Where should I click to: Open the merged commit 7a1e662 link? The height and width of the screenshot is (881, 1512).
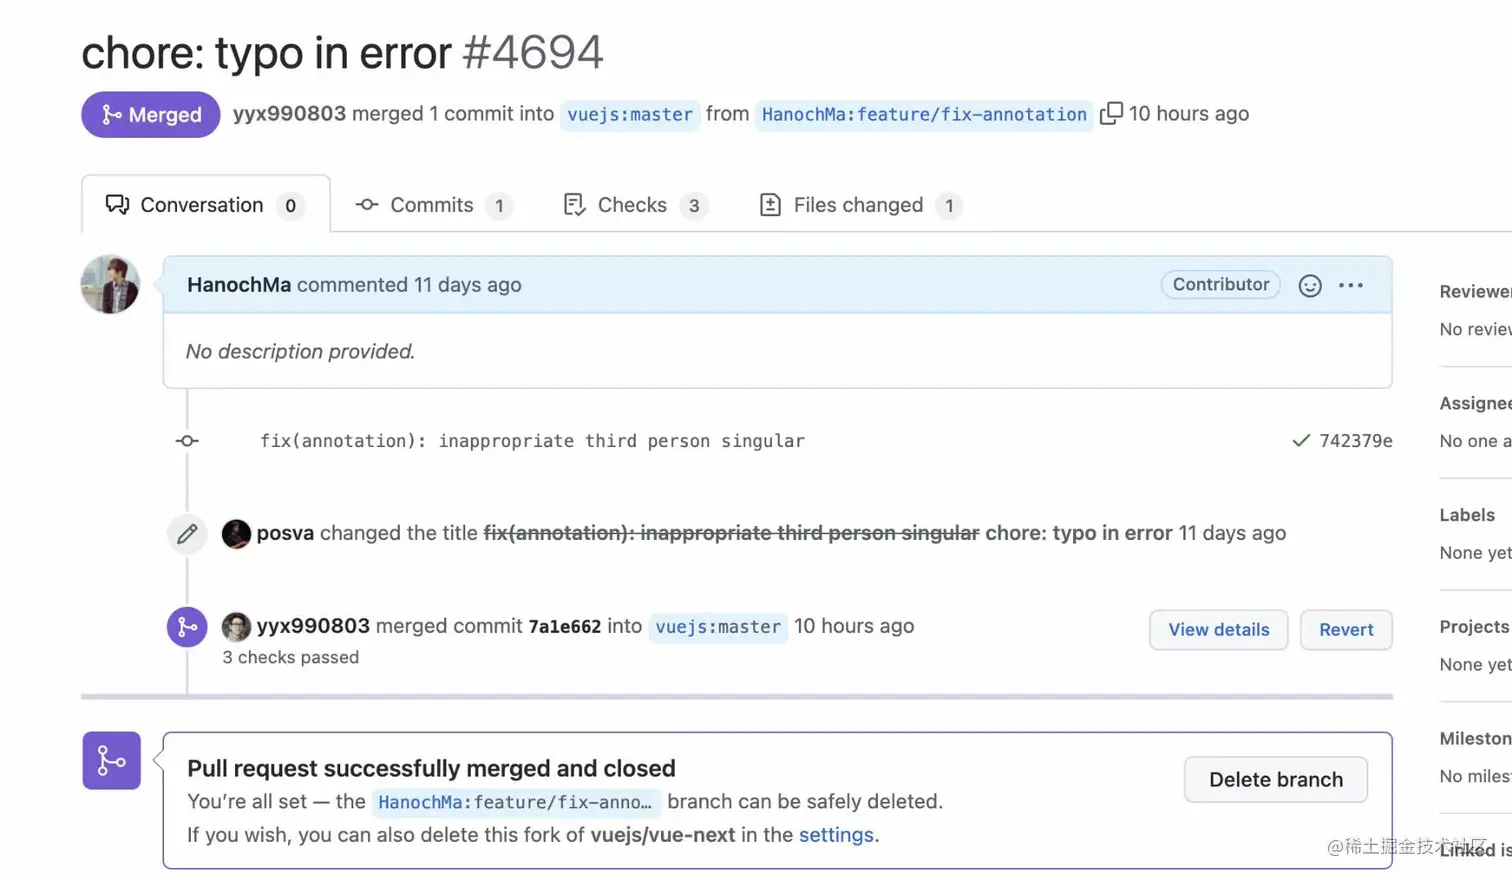point(565,627)
